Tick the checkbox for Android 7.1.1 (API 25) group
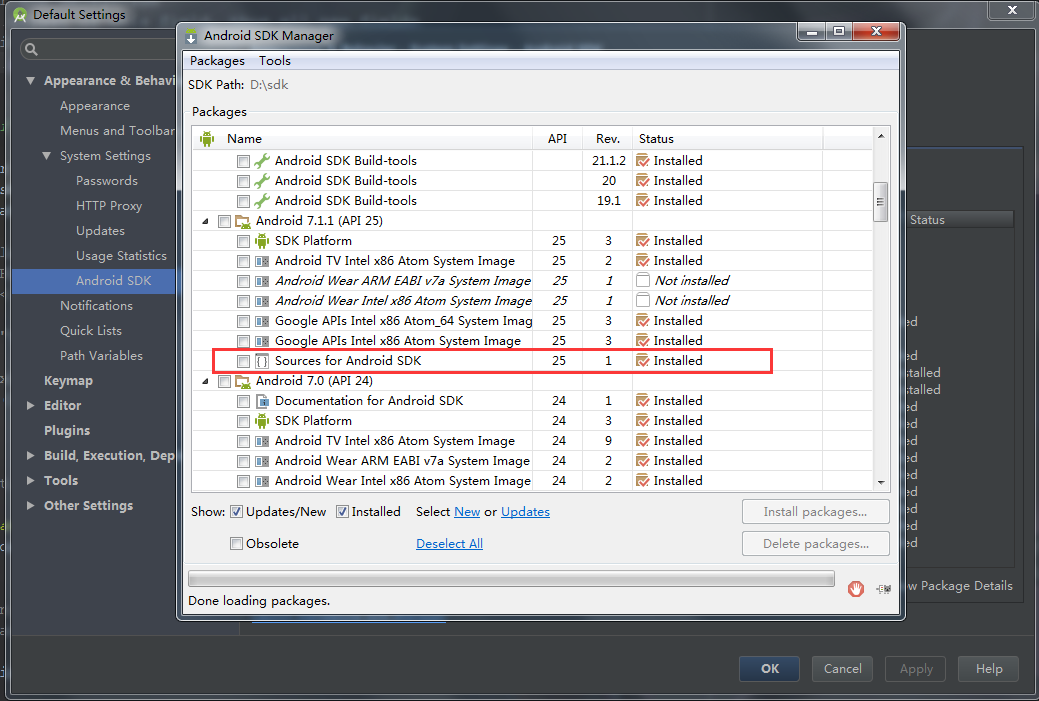Image resolution: width=1039 pixels, height=701 pixels. pos(224,221)
